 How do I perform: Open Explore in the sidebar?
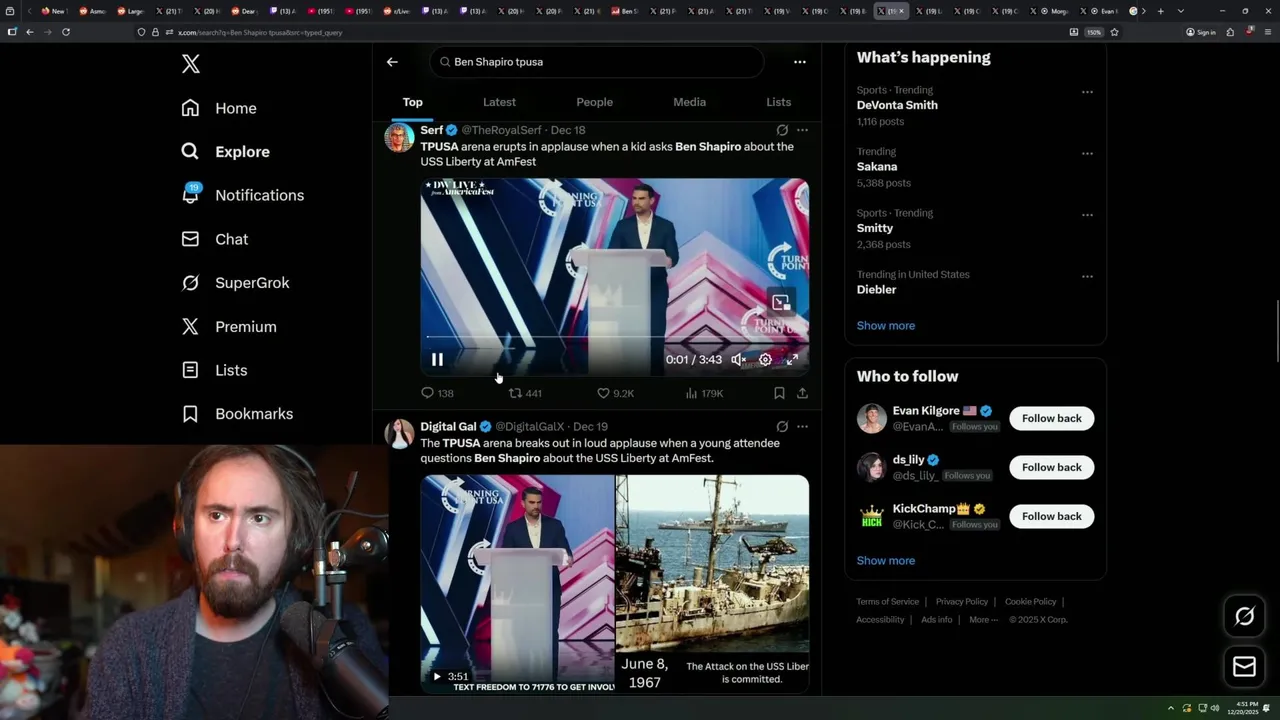click(x=226, y=152)
